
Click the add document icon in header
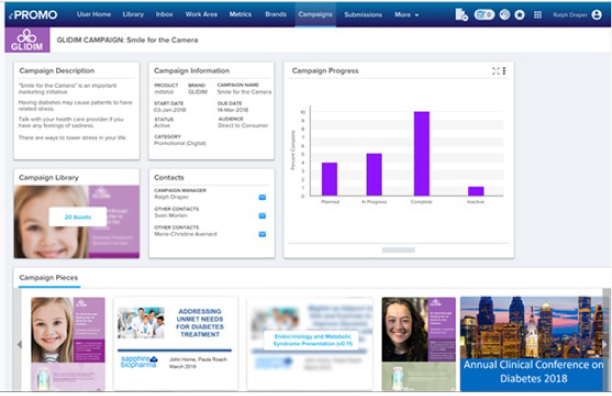[461, 15]
